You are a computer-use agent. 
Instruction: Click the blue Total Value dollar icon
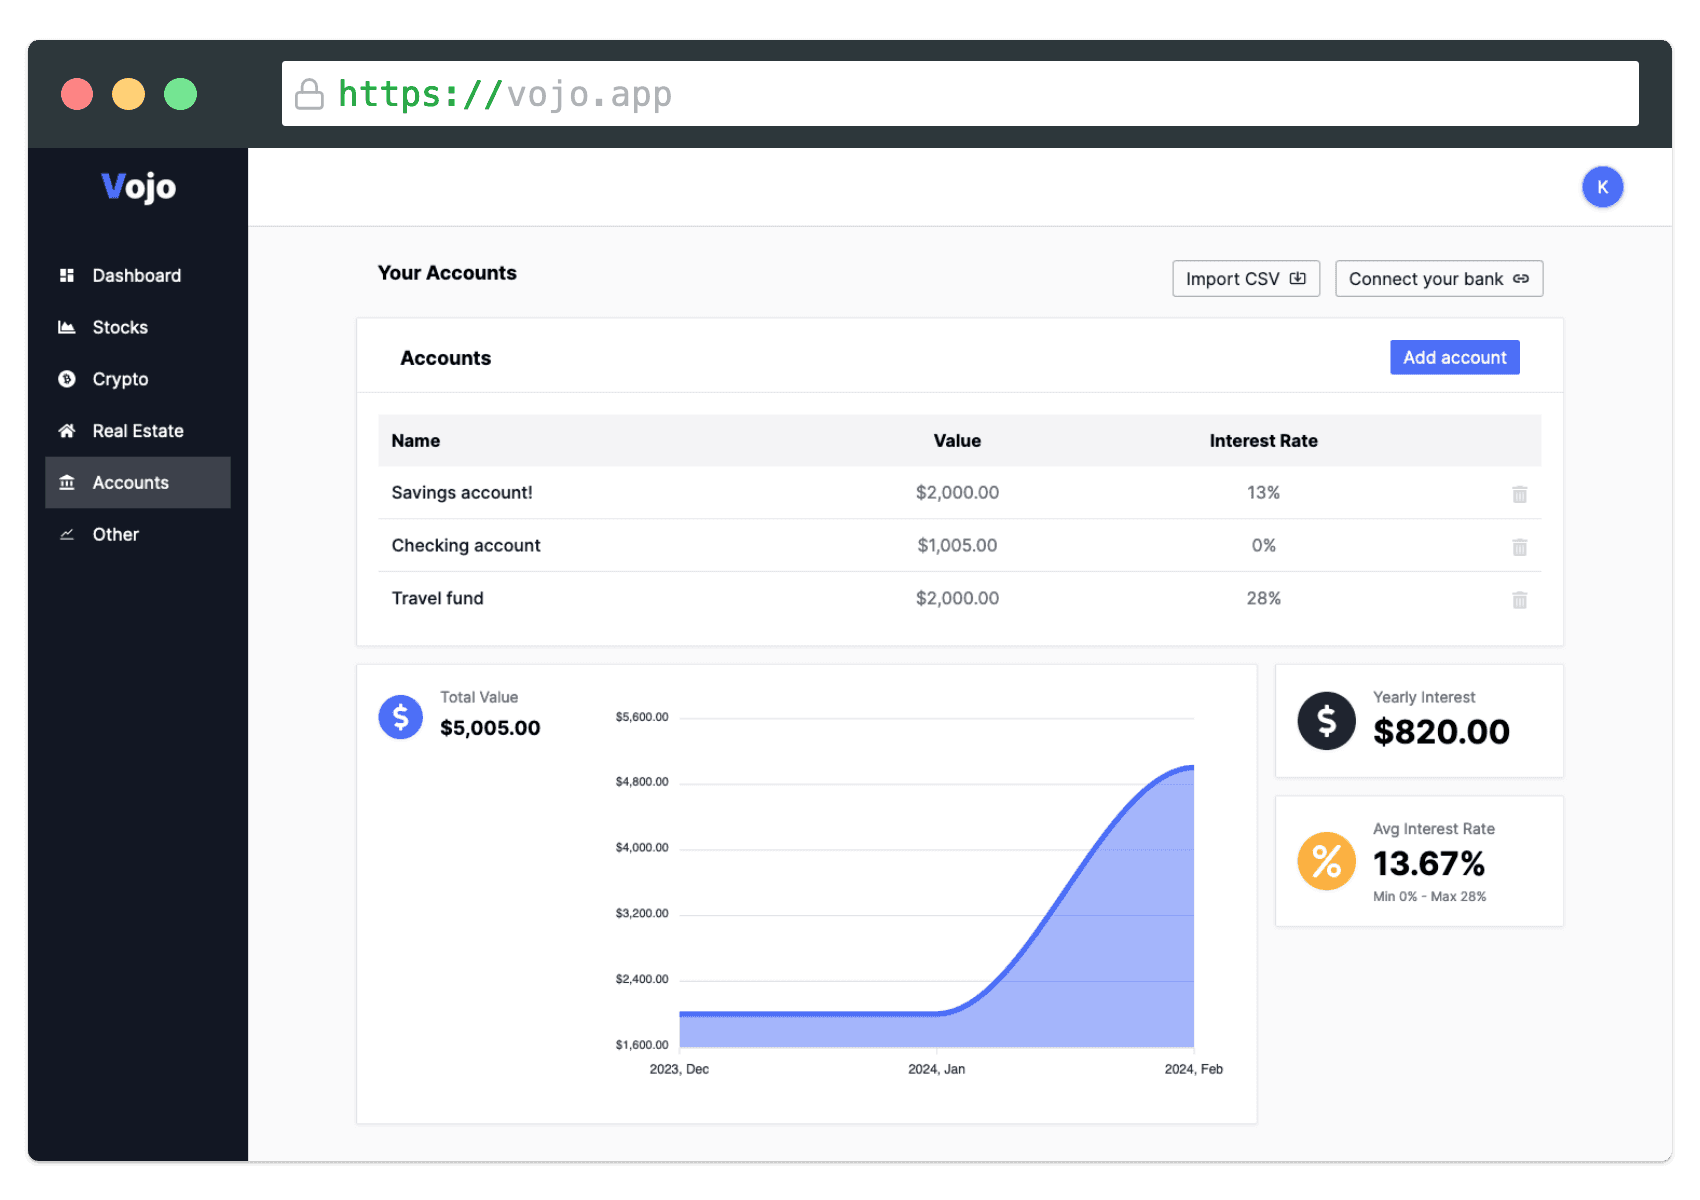coord(400,717)
